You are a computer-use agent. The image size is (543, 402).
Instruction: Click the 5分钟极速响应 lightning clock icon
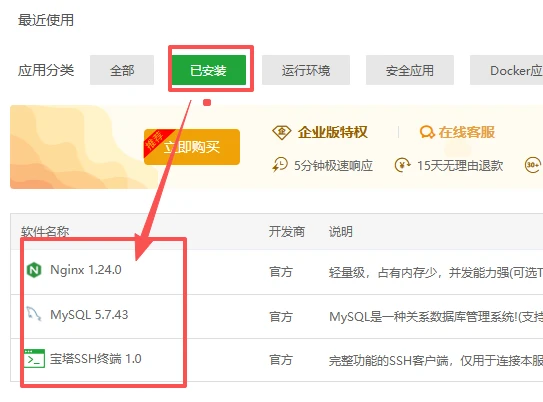coord(280,165)
